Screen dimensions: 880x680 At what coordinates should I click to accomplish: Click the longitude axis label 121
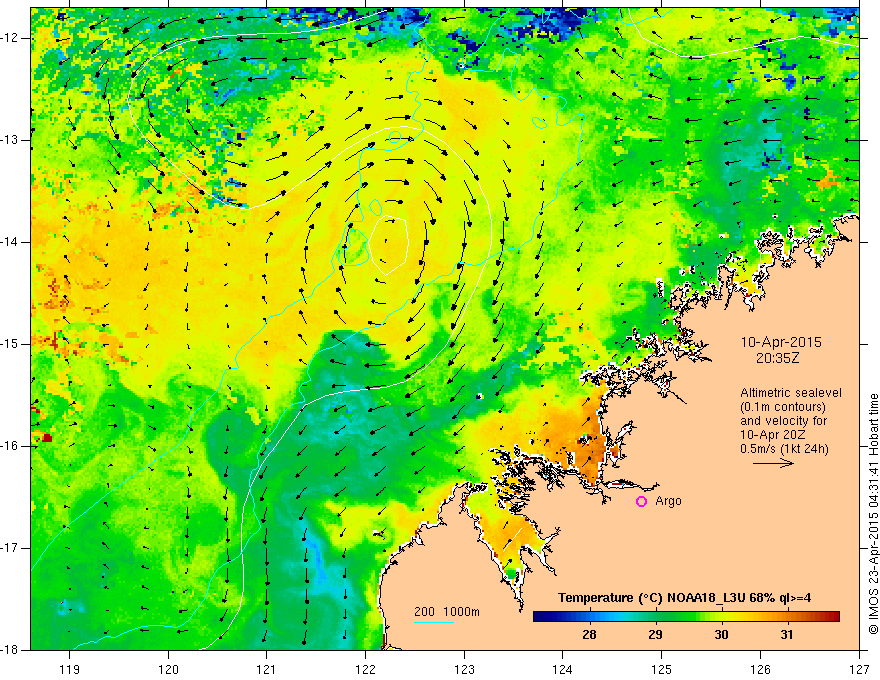(x=267, y=669)
